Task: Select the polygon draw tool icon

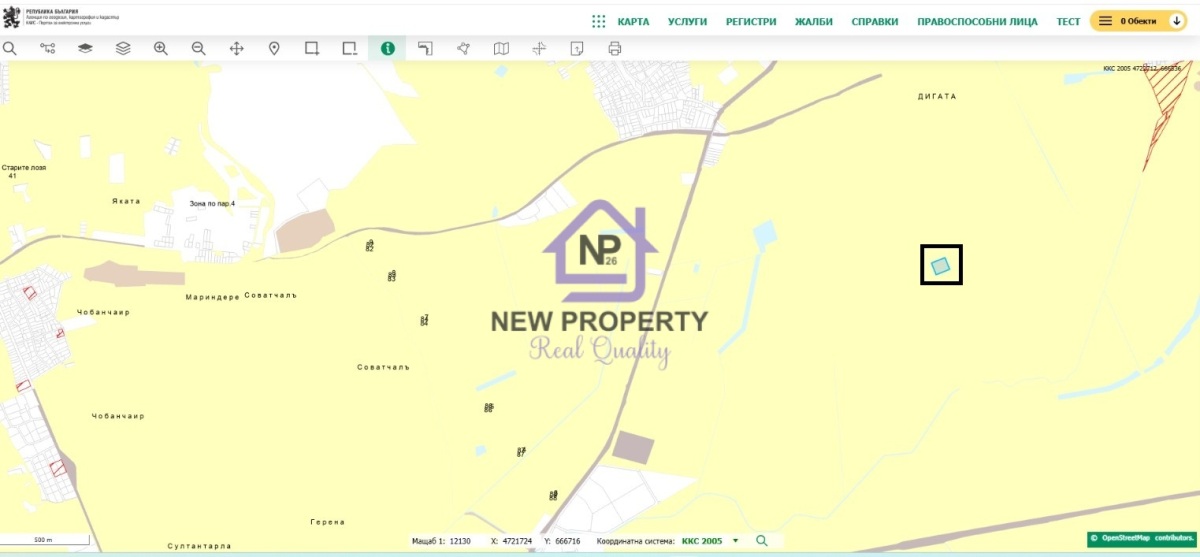Action: point(463,48)
